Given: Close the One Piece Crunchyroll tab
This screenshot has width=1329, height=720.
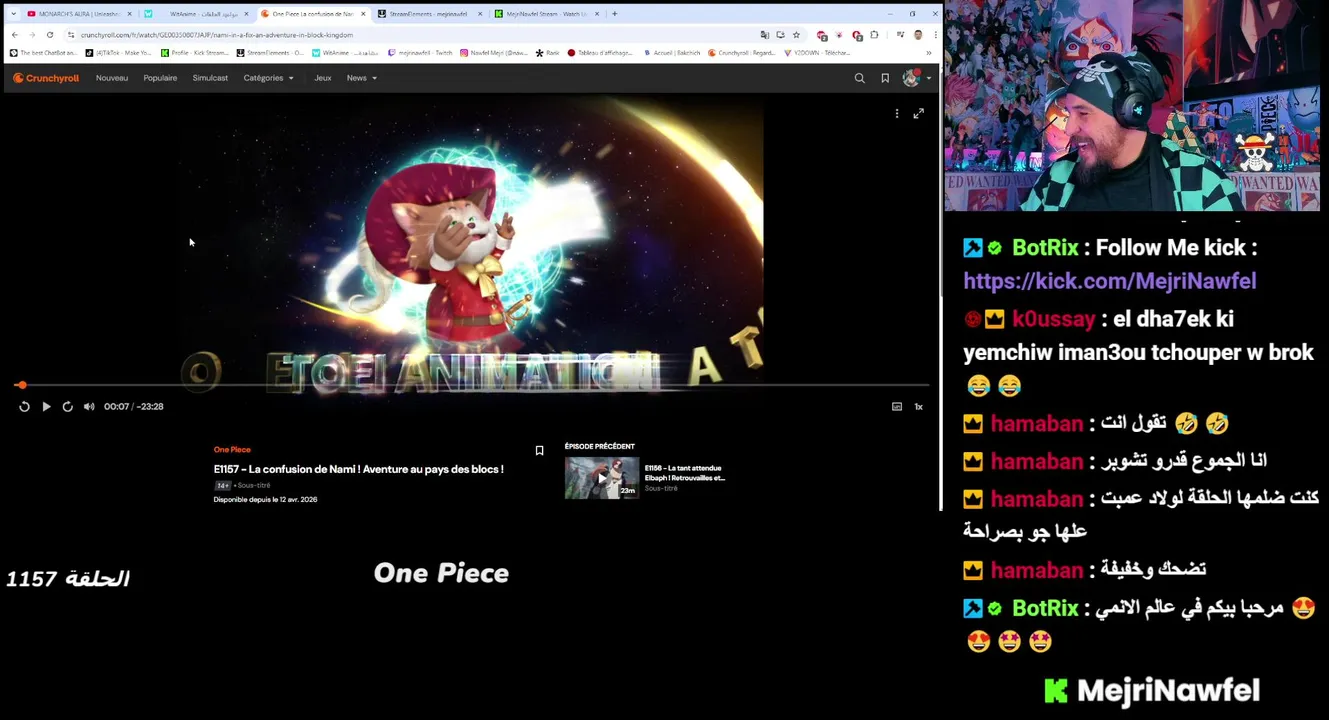Looking at the screenshot, I should coord(363,14).
